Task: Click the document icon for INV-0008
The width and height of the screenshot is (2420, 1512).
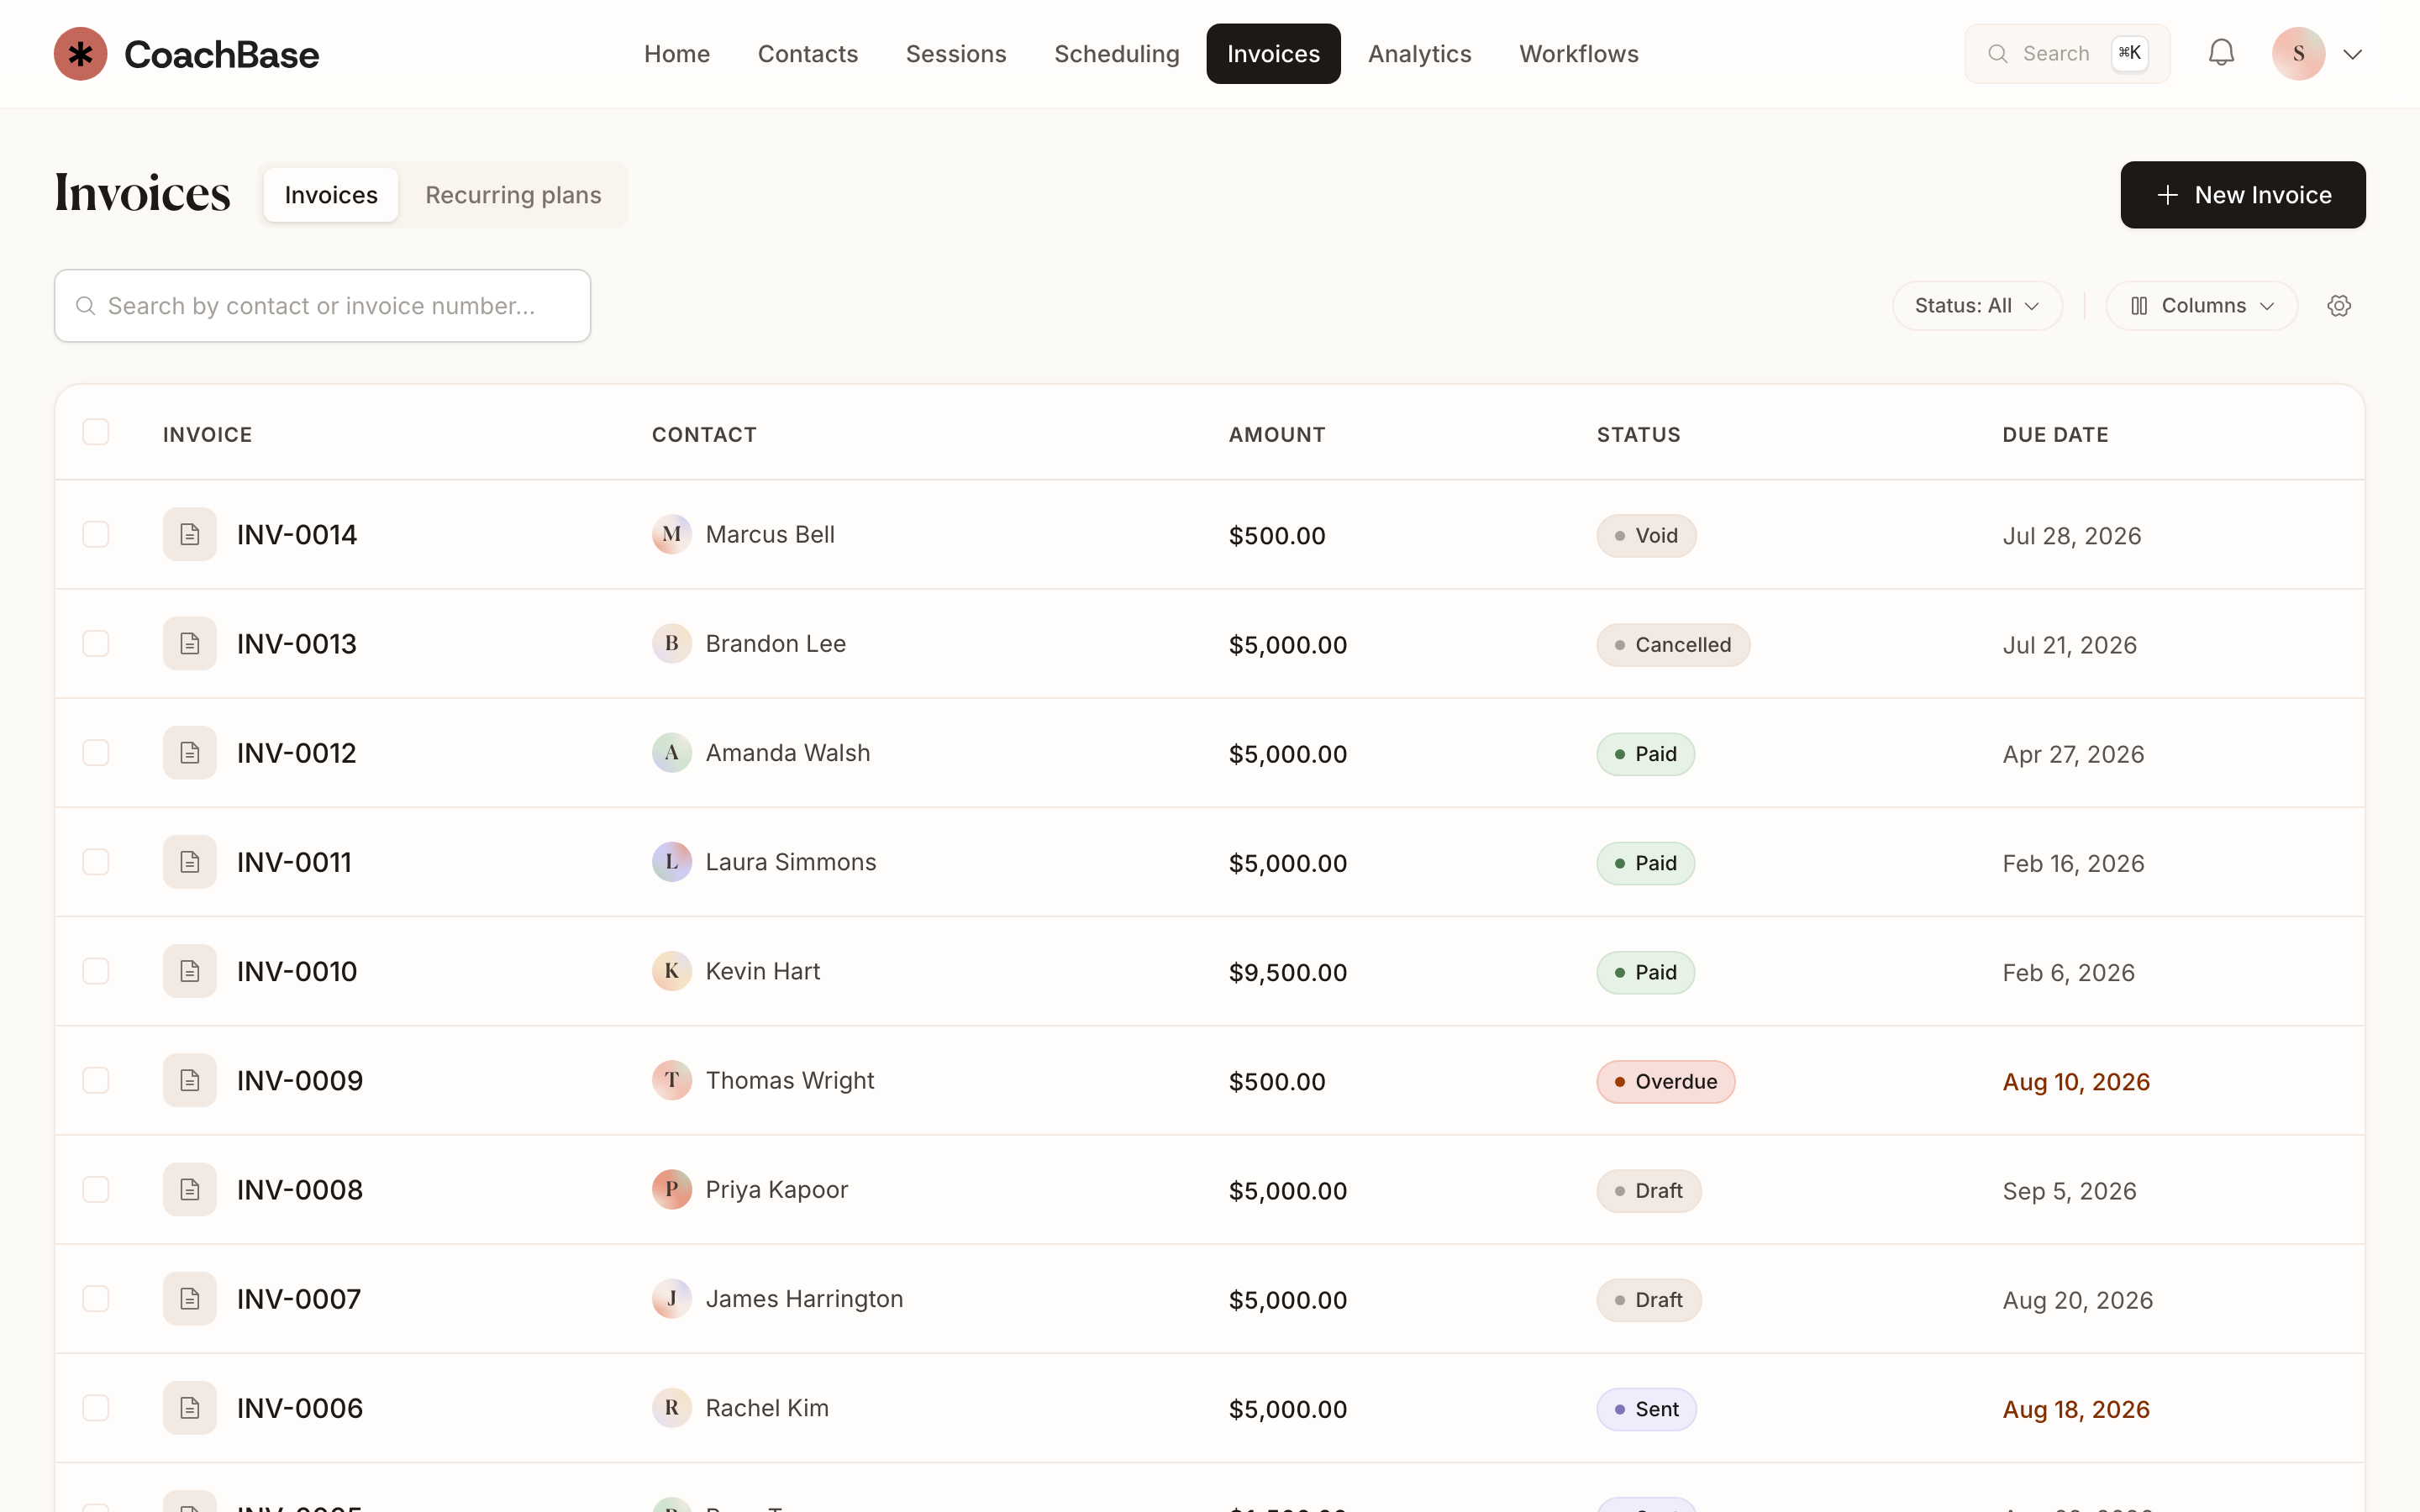Action: pos(190,1190)
